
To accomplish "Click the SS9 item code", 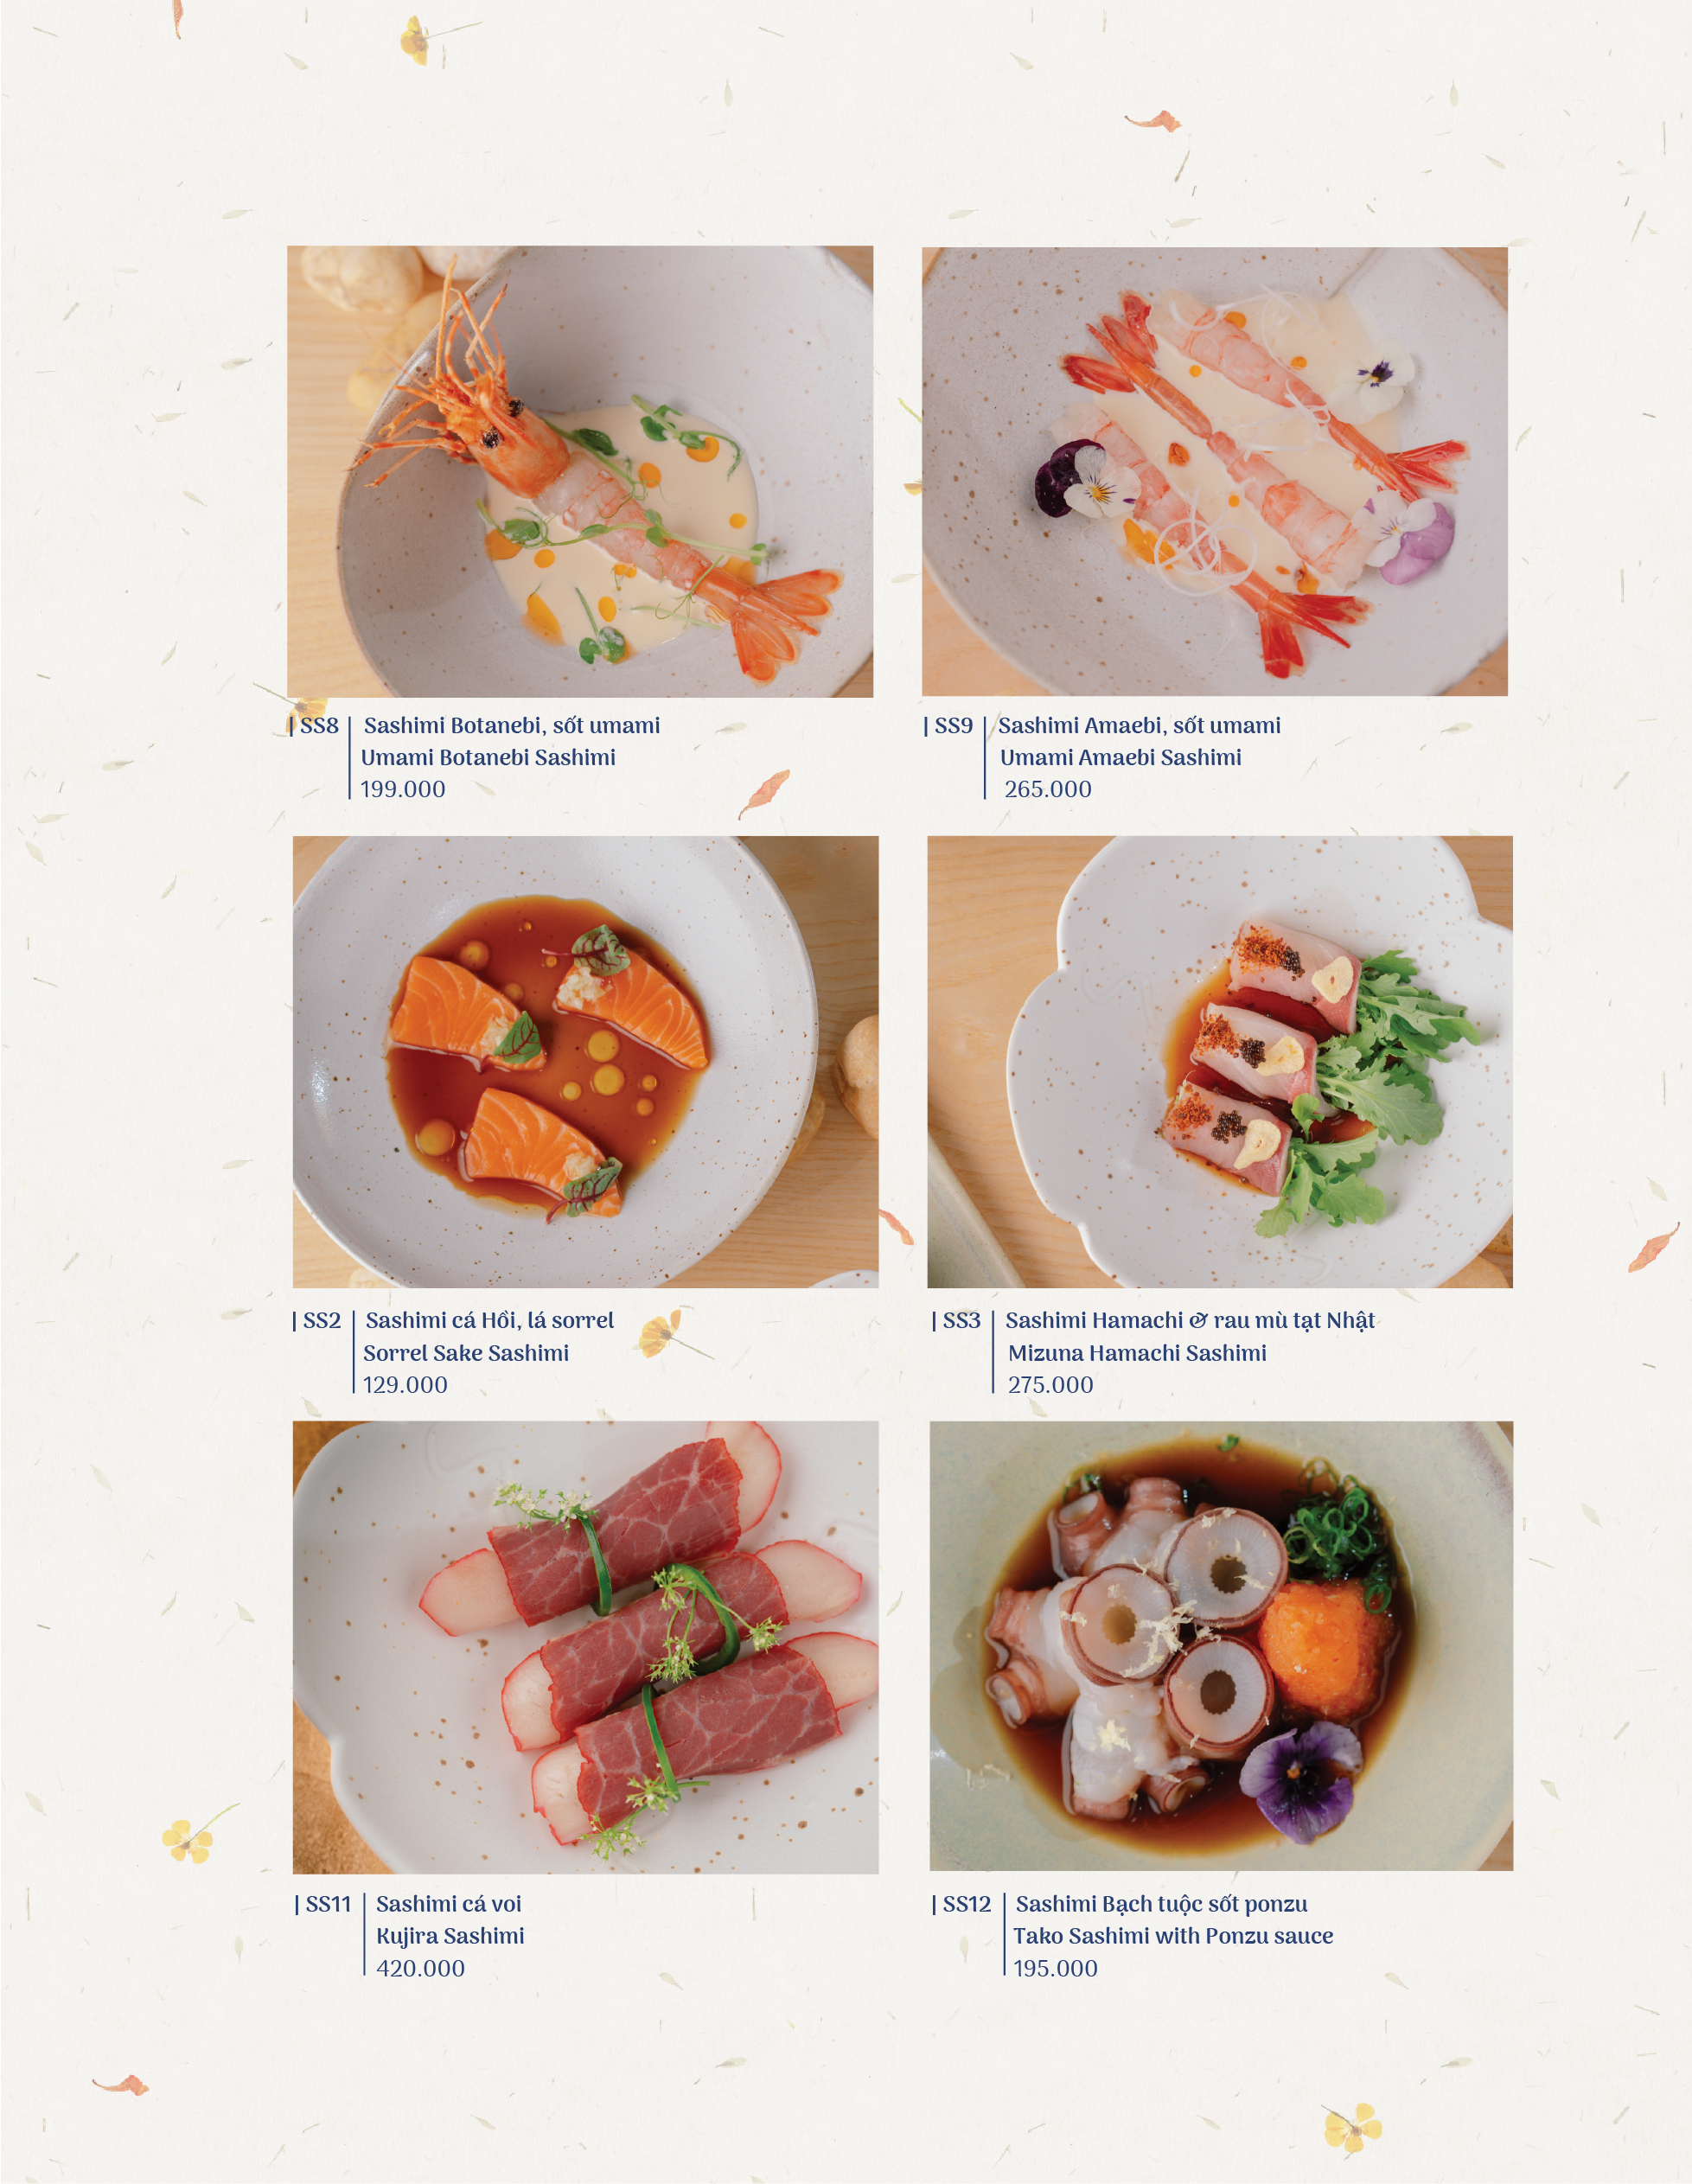I will (x=953, y=726).
